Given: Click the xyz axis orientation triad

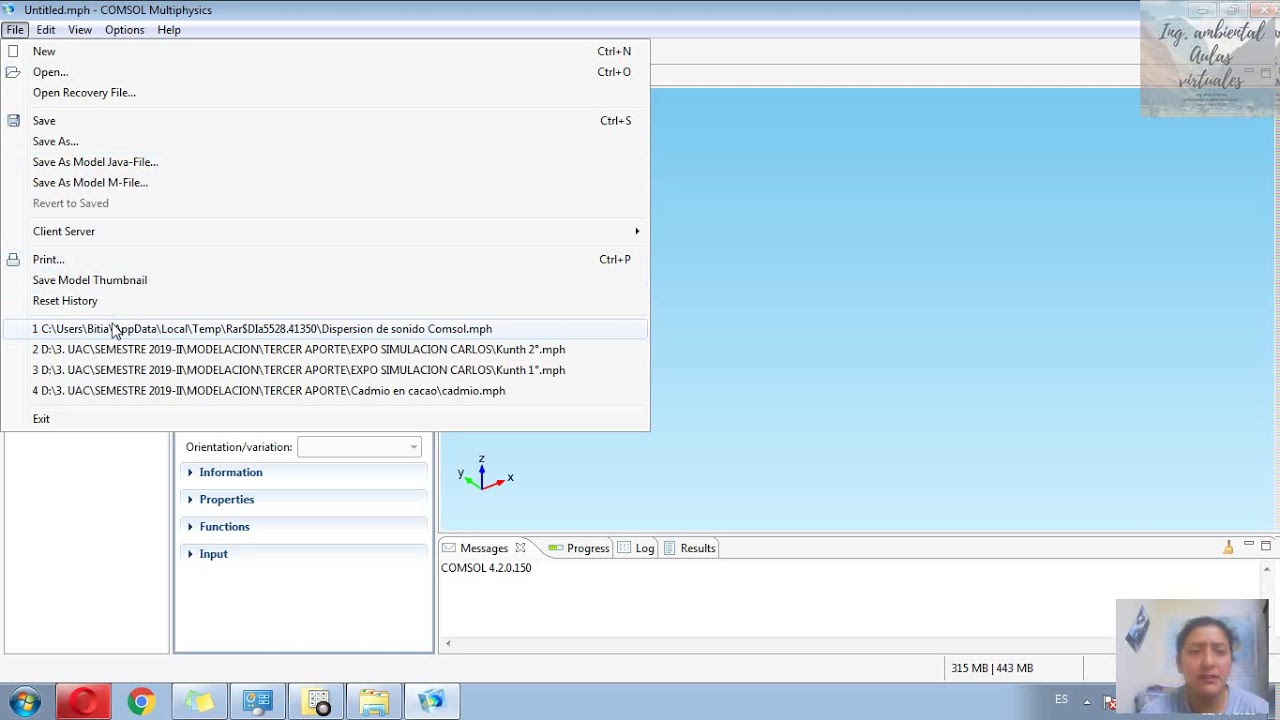Looking at the screenshot, I should [x=485, y=474].
